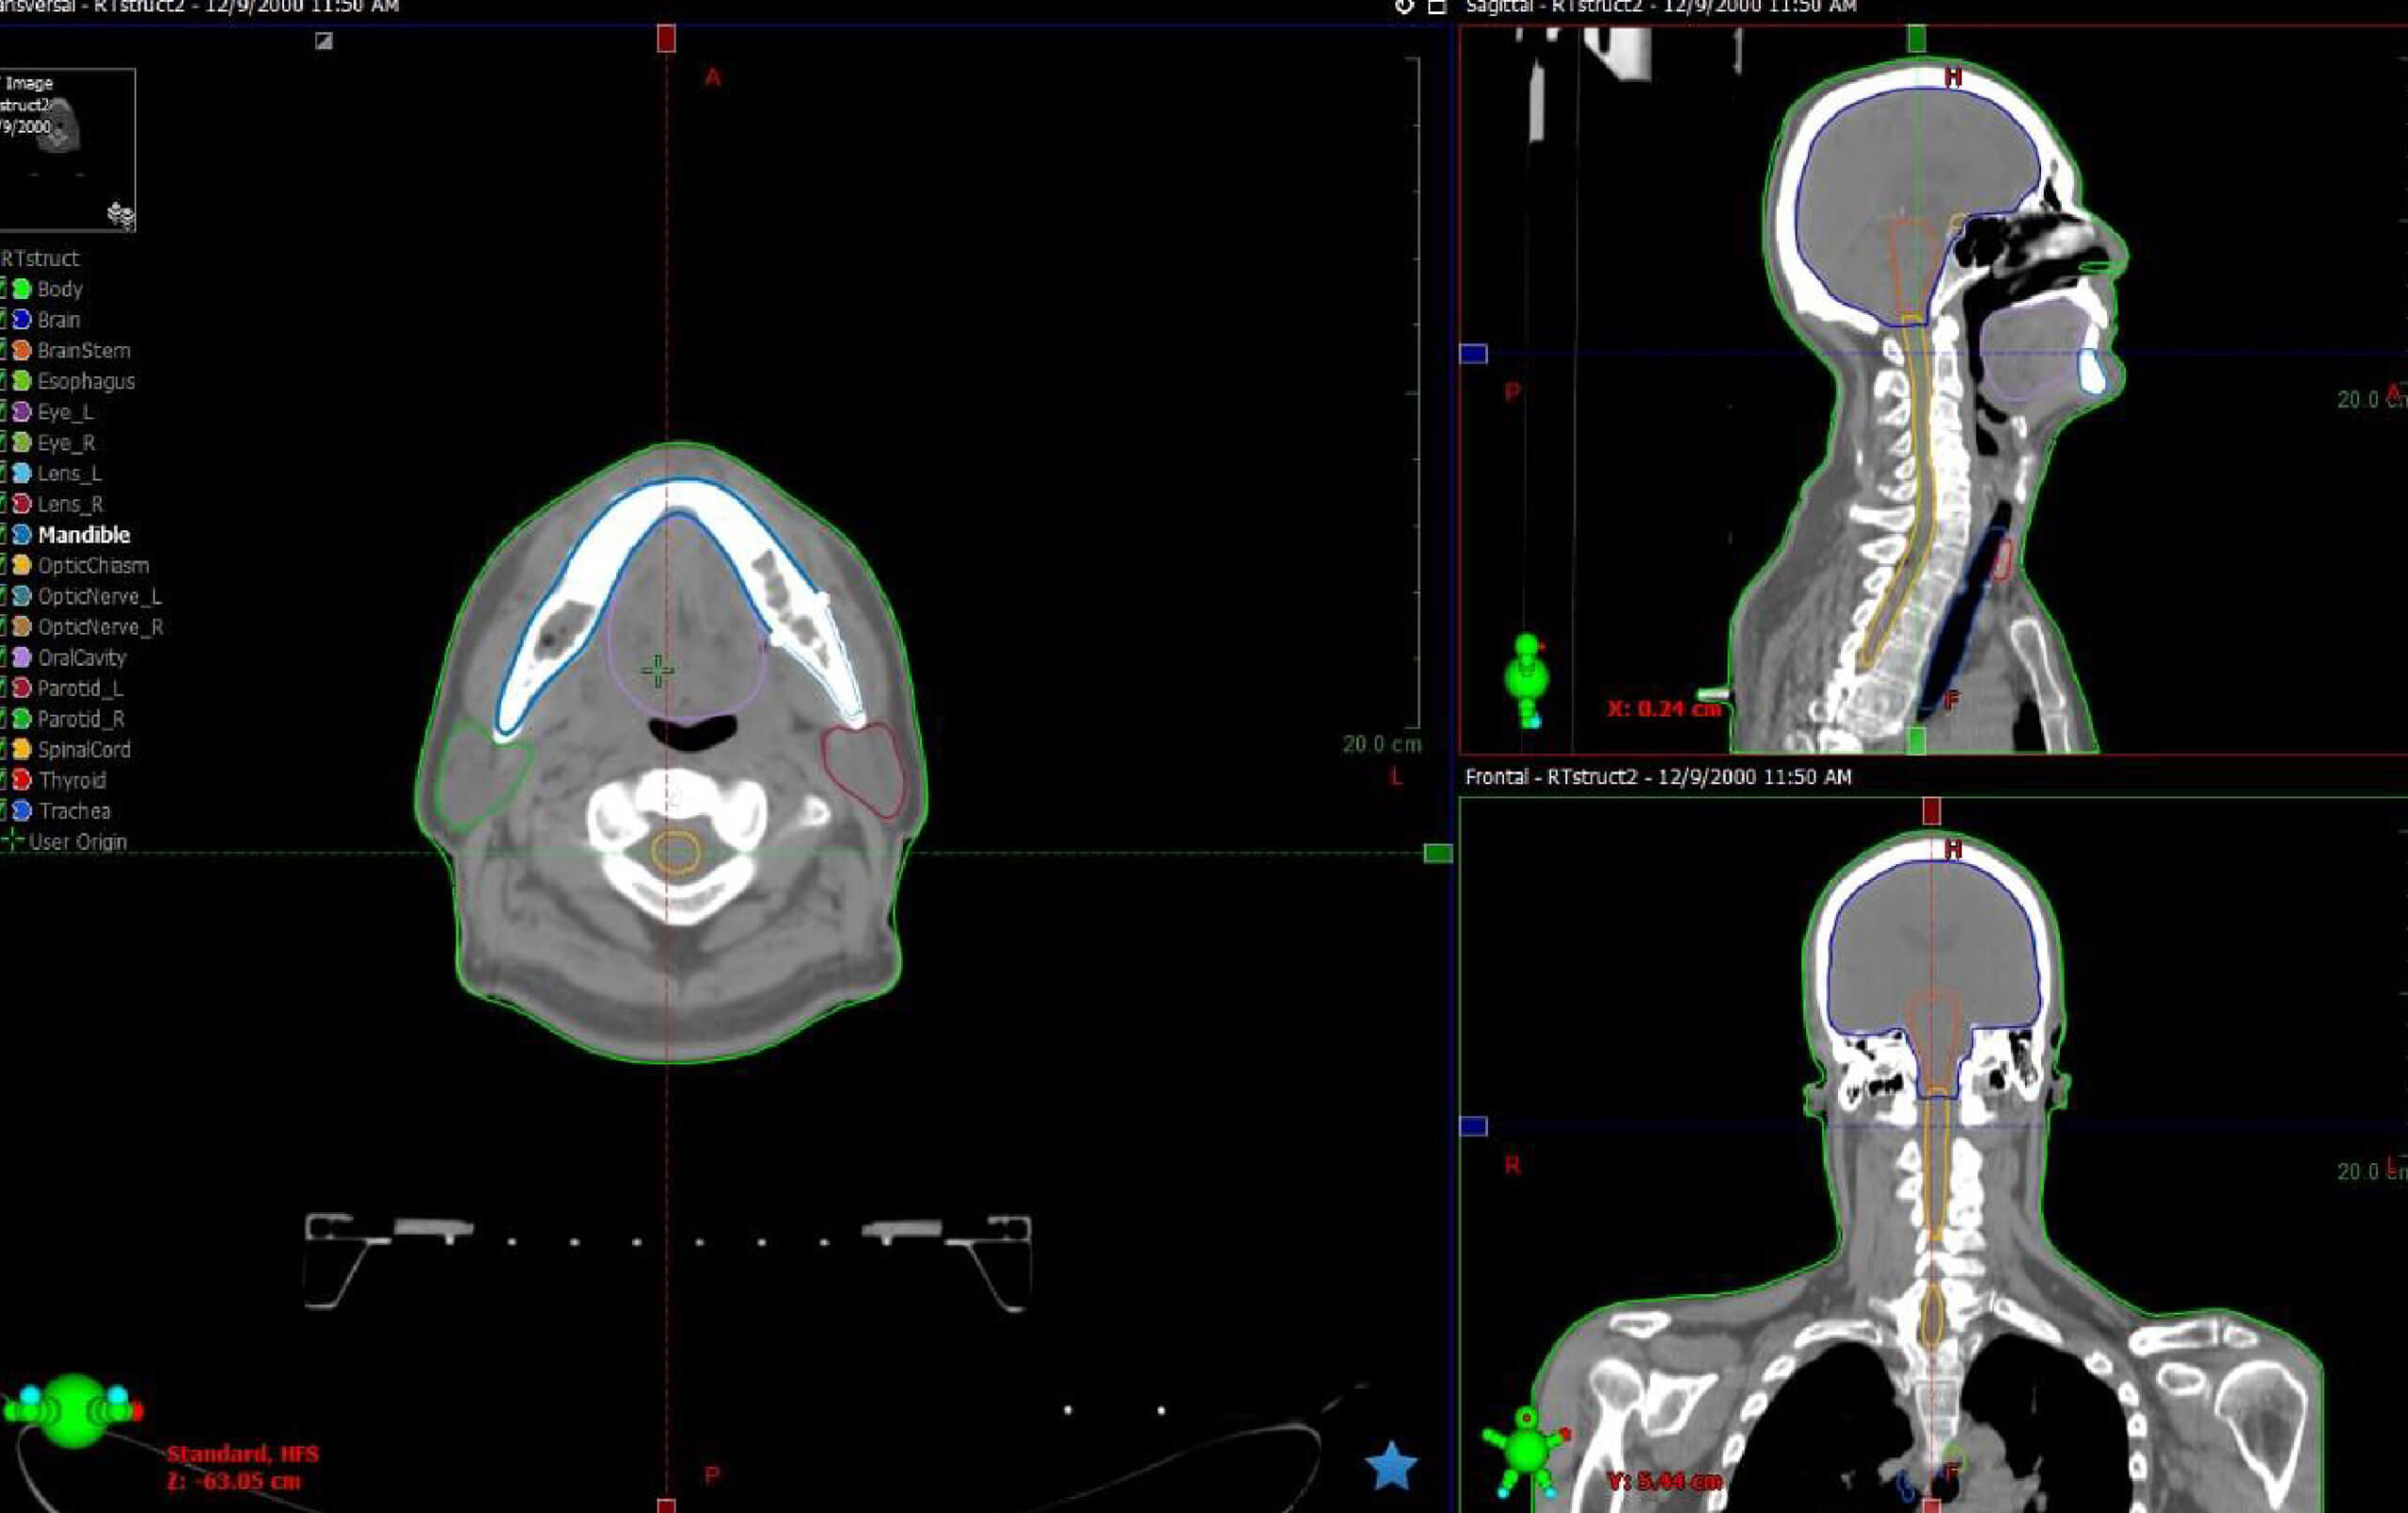The image size is (2408, 1513).
Task: Click the RTstruct list heading
Action: pyautogui.click(x=40, y=258)
